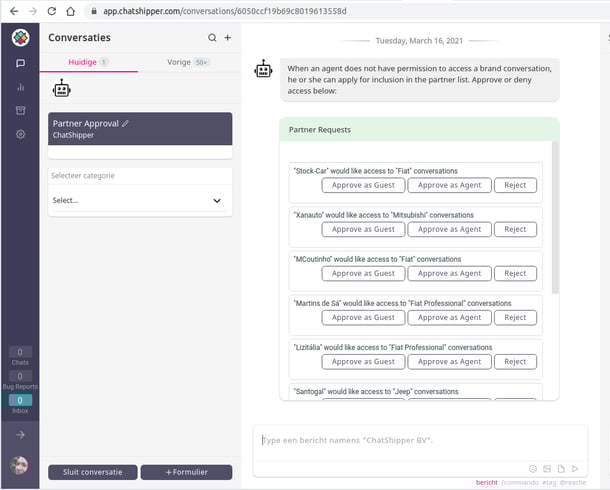Search conversations with magnifier icon

(212, 38)
